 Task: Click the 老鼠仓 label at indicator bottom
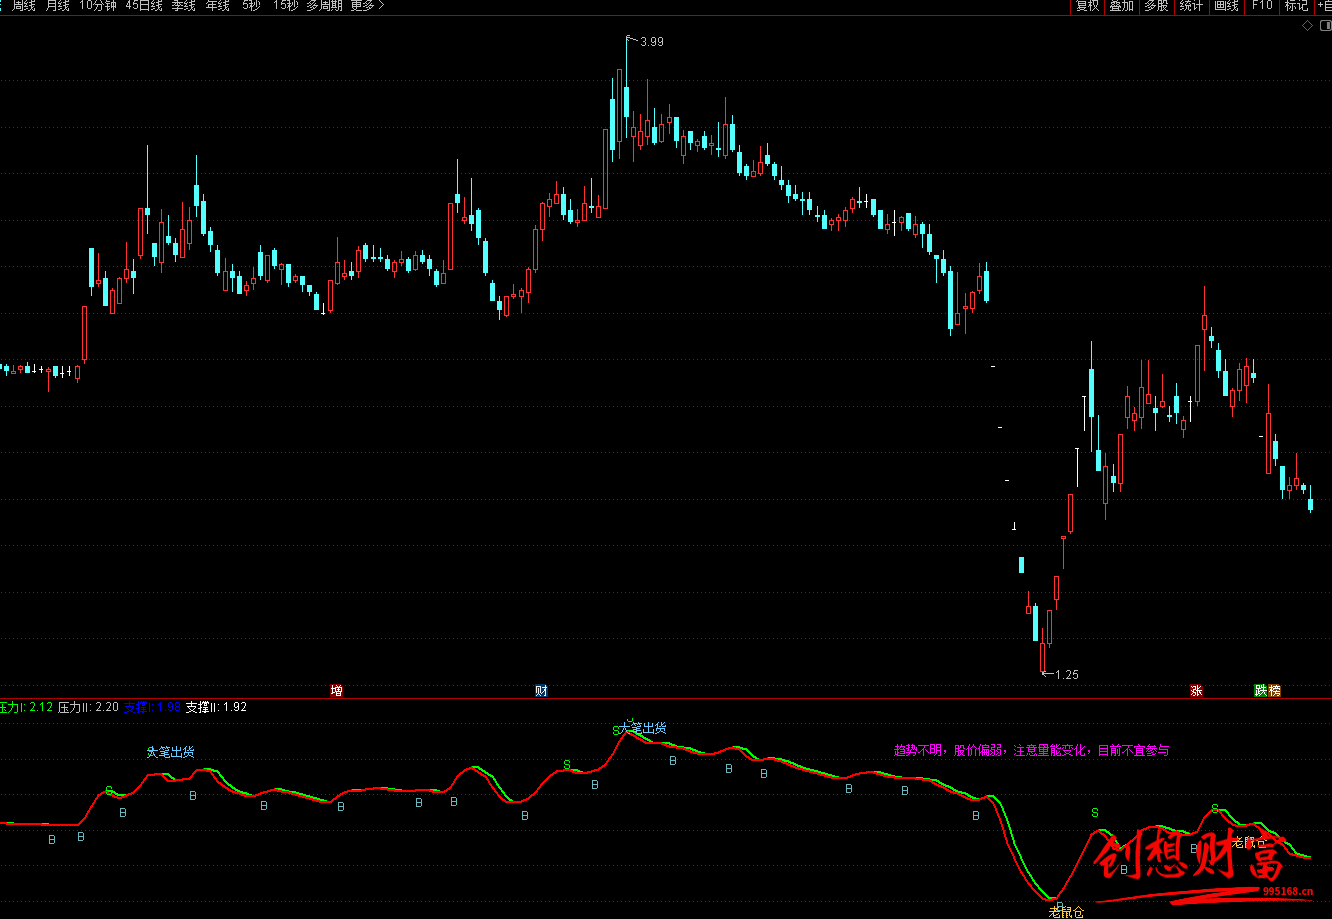pos(1066,911)
